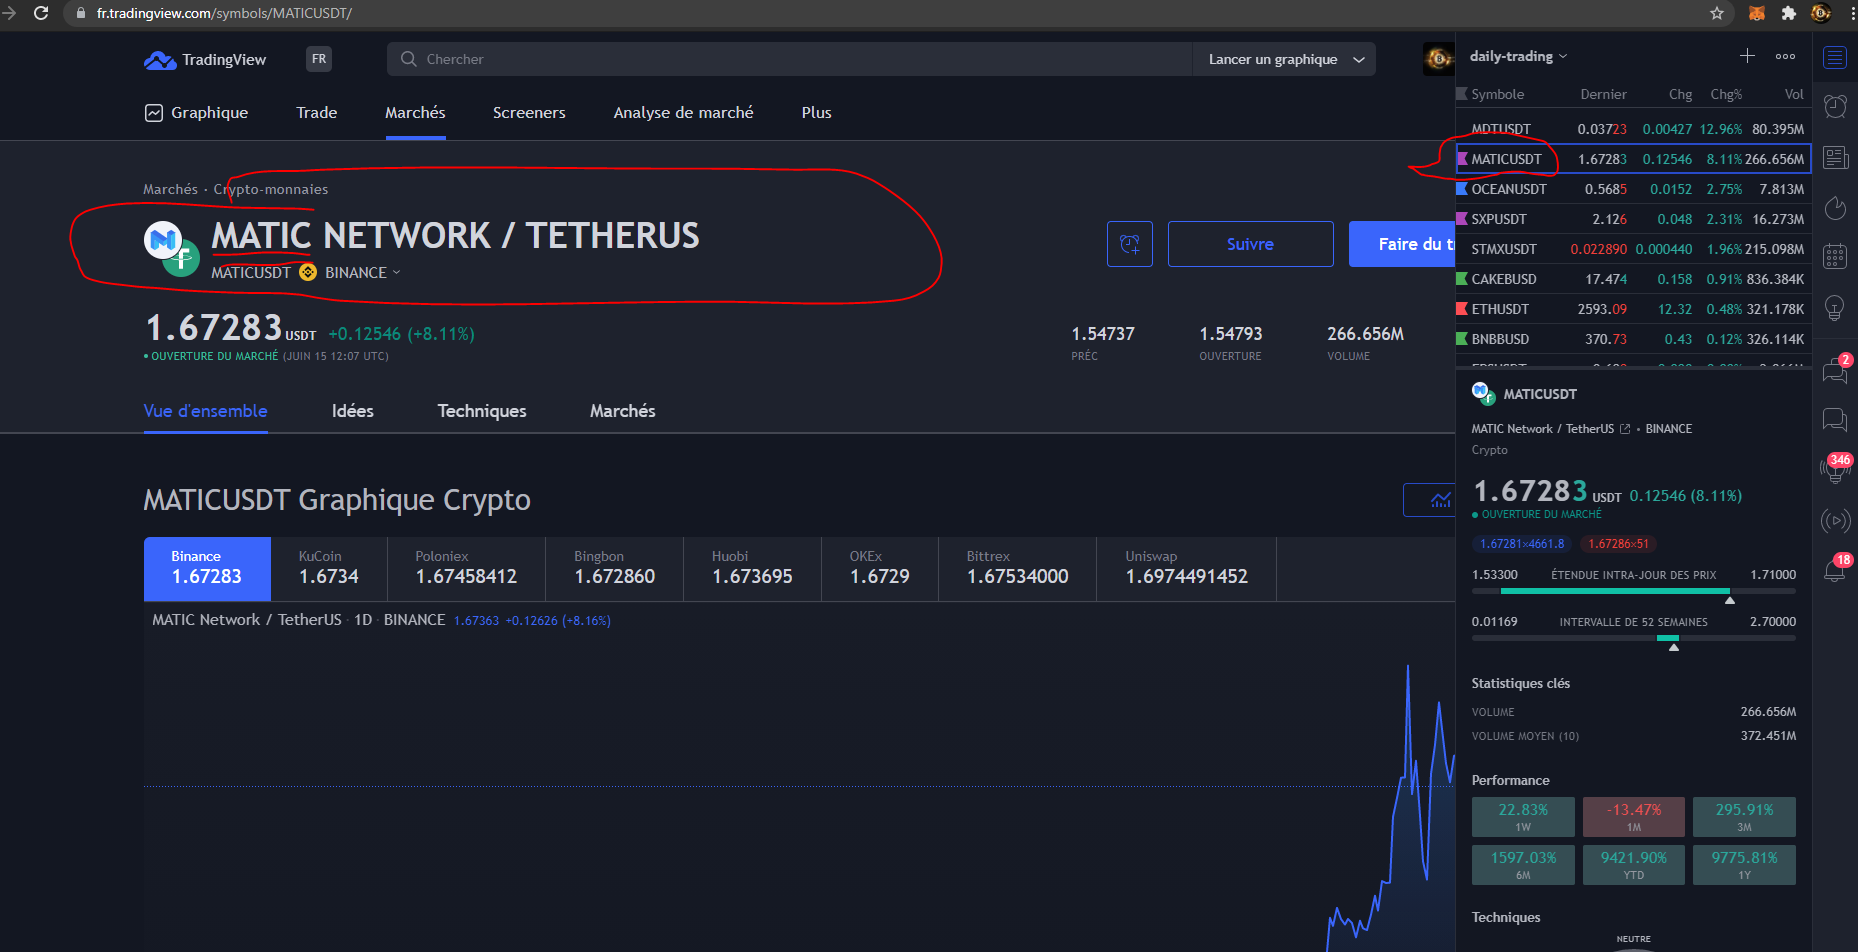The width and height of the screenshot is (1858, 952).
Task: Switch to Marchés tab under price
Action: pos(622,411)
